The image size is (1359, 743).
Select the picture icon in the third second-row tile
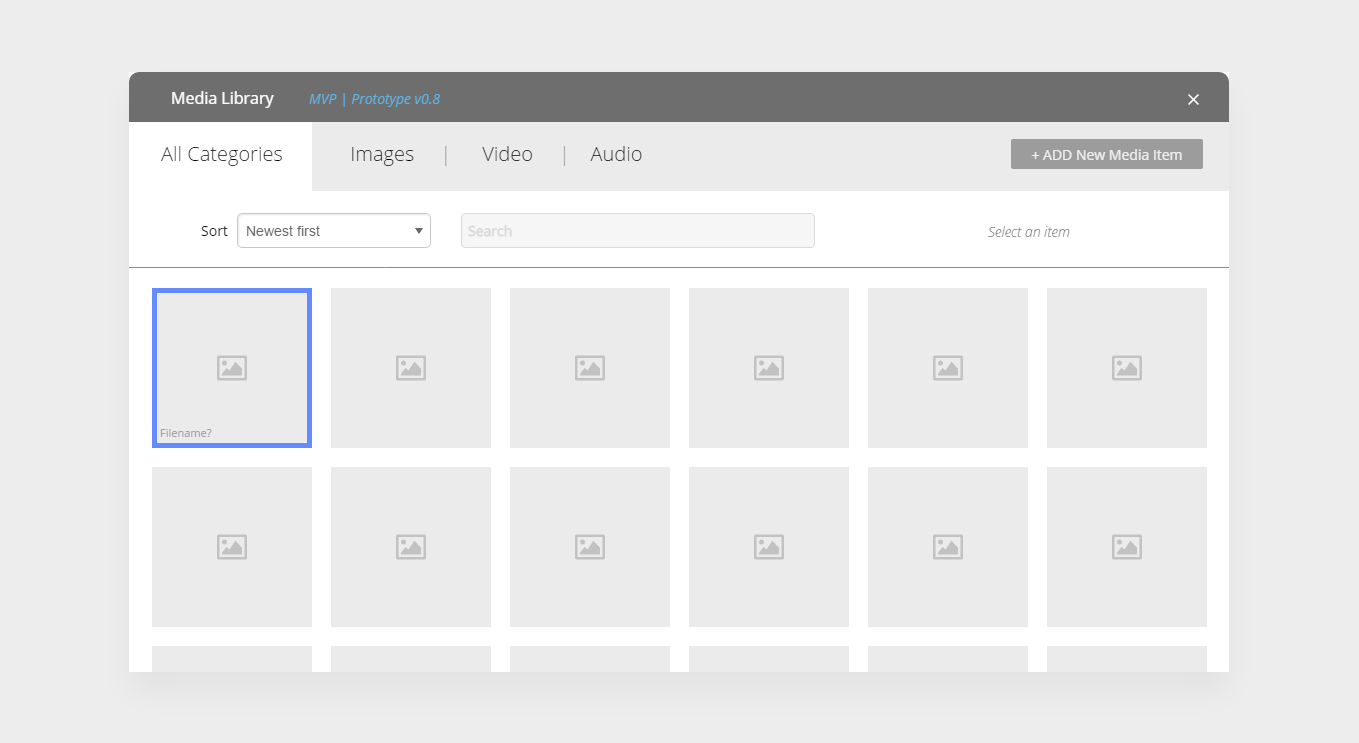point(589,546)
